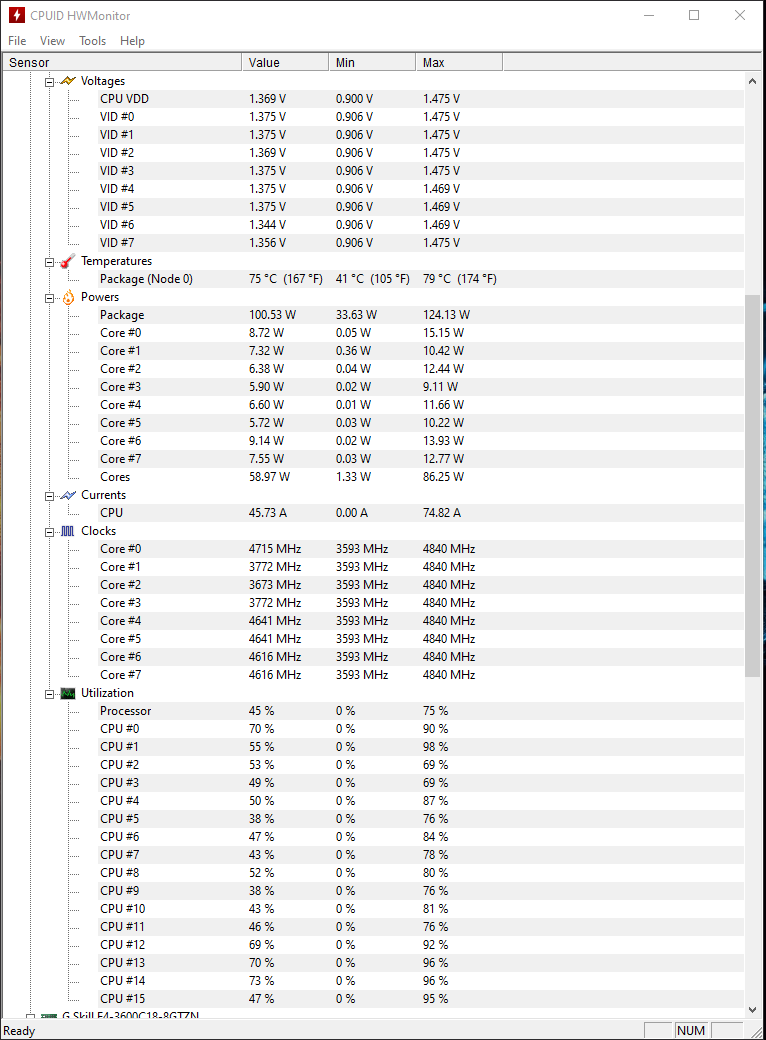Click the Currents wave icon
The width and height of the screenshot is (766, 1040).
tap(68, 495)
